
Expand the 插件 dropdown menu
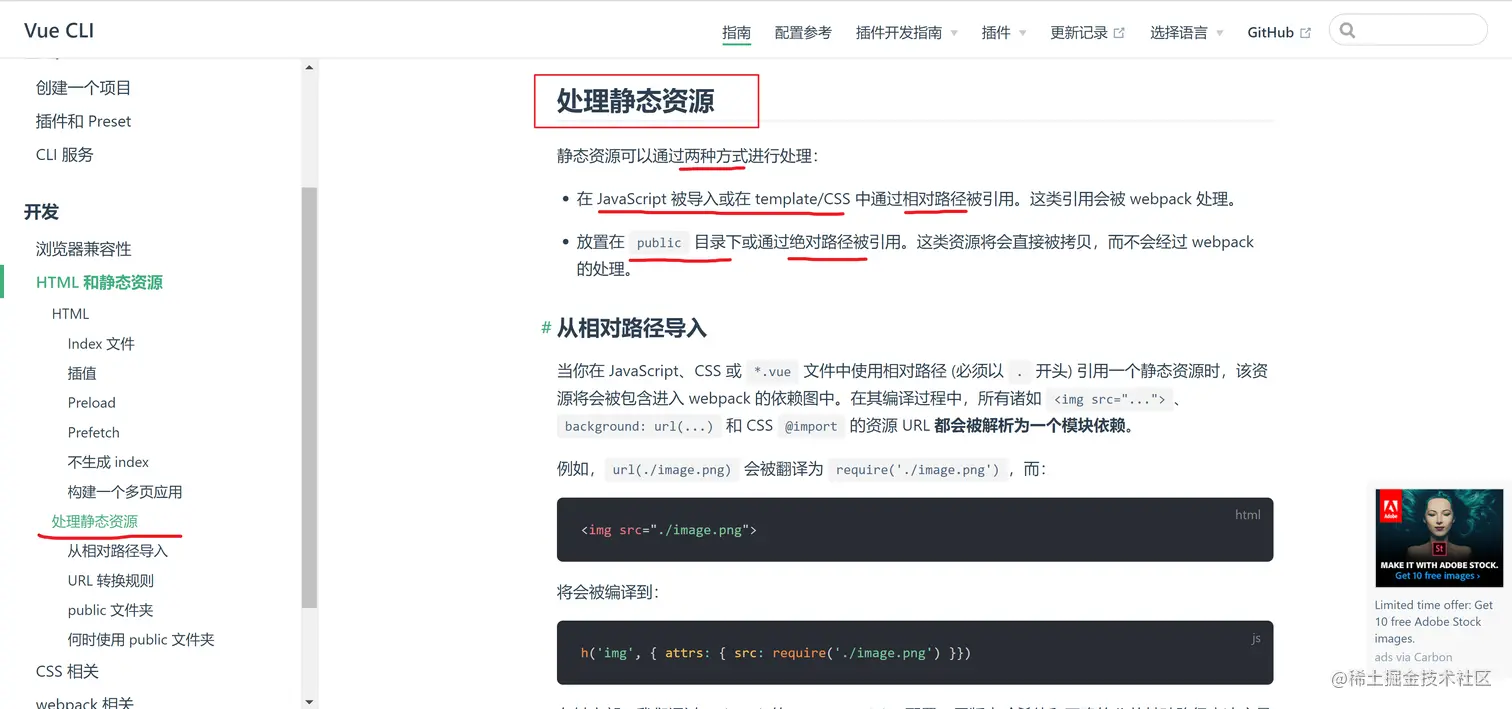(1004, 33)
